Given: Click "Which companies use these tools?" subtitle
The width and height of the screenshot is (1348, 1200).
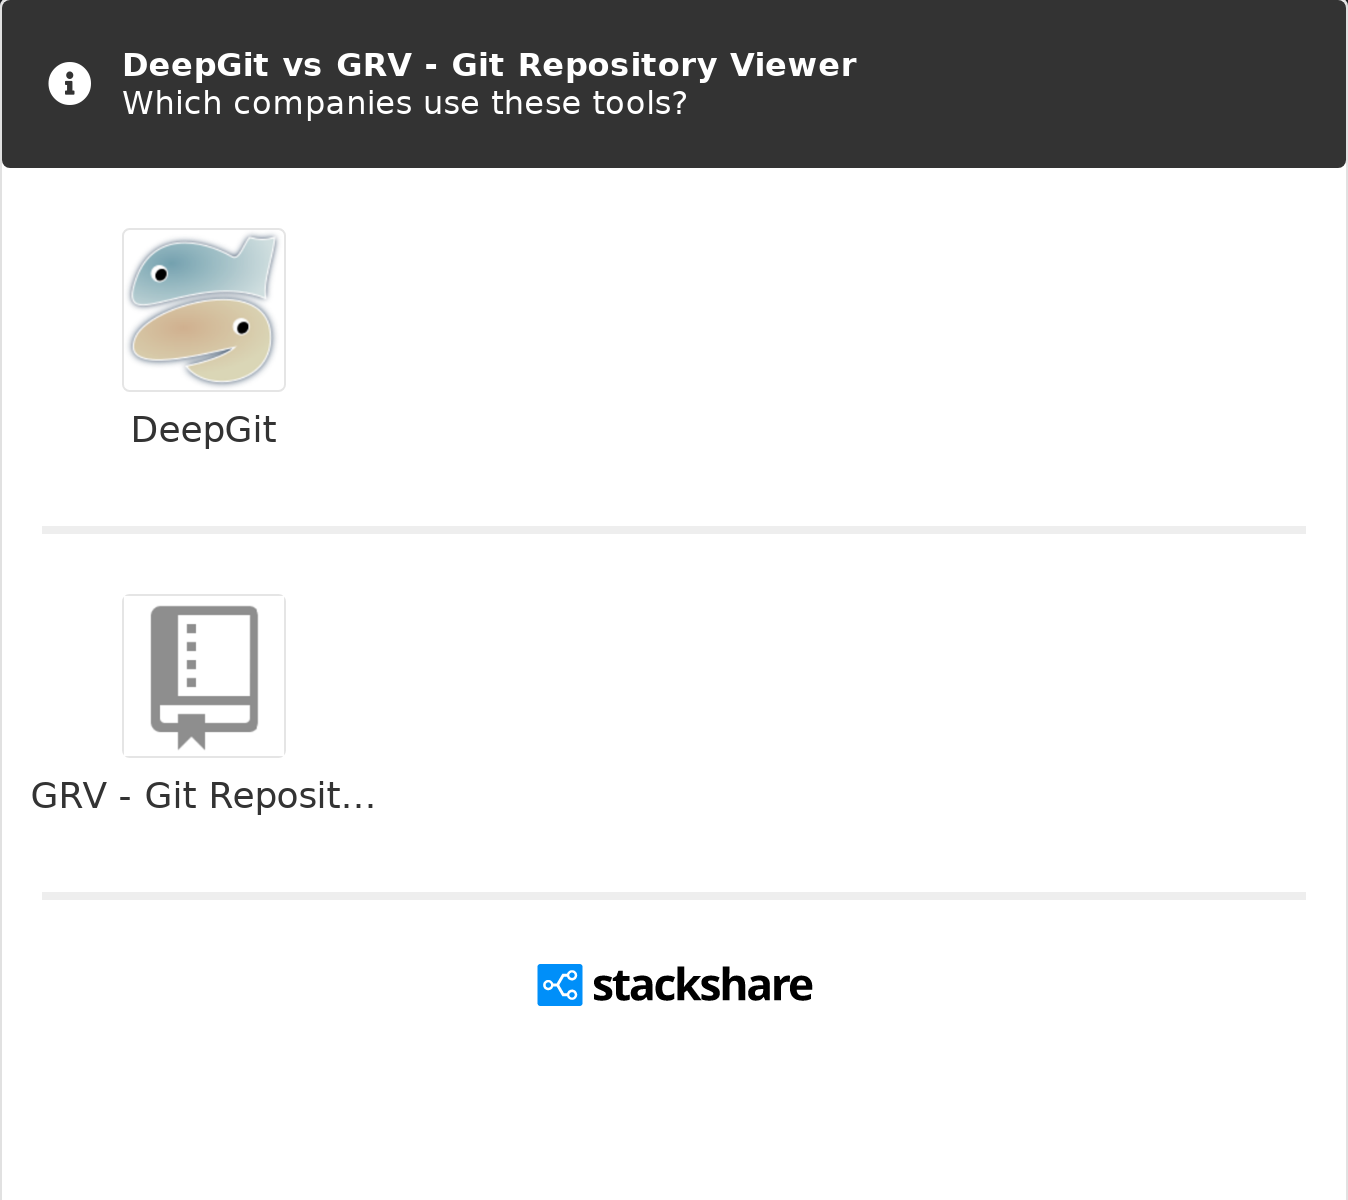Looking at the screenshot, I should coord(405,103).
